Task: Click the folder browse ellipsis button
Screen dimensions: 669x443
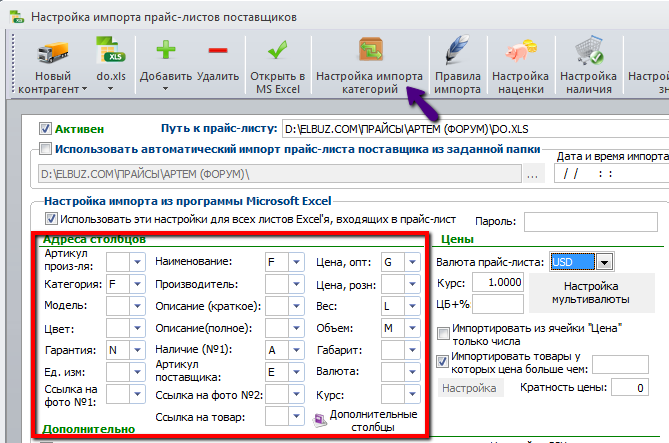Action: (533, 174)
